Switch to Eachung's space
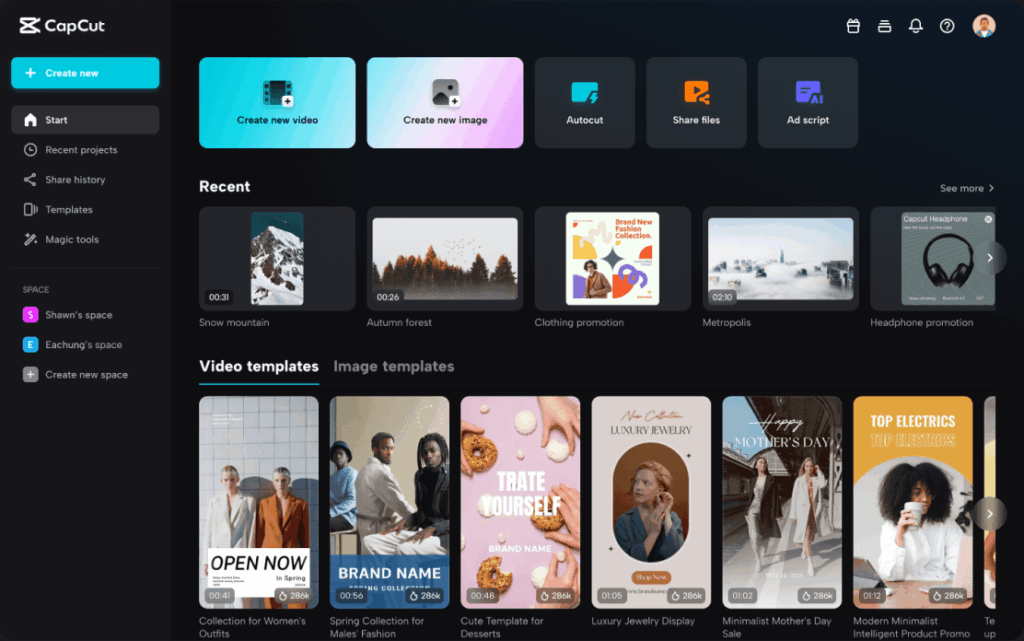The image size is (1024, 641). [x=85, y=344]
